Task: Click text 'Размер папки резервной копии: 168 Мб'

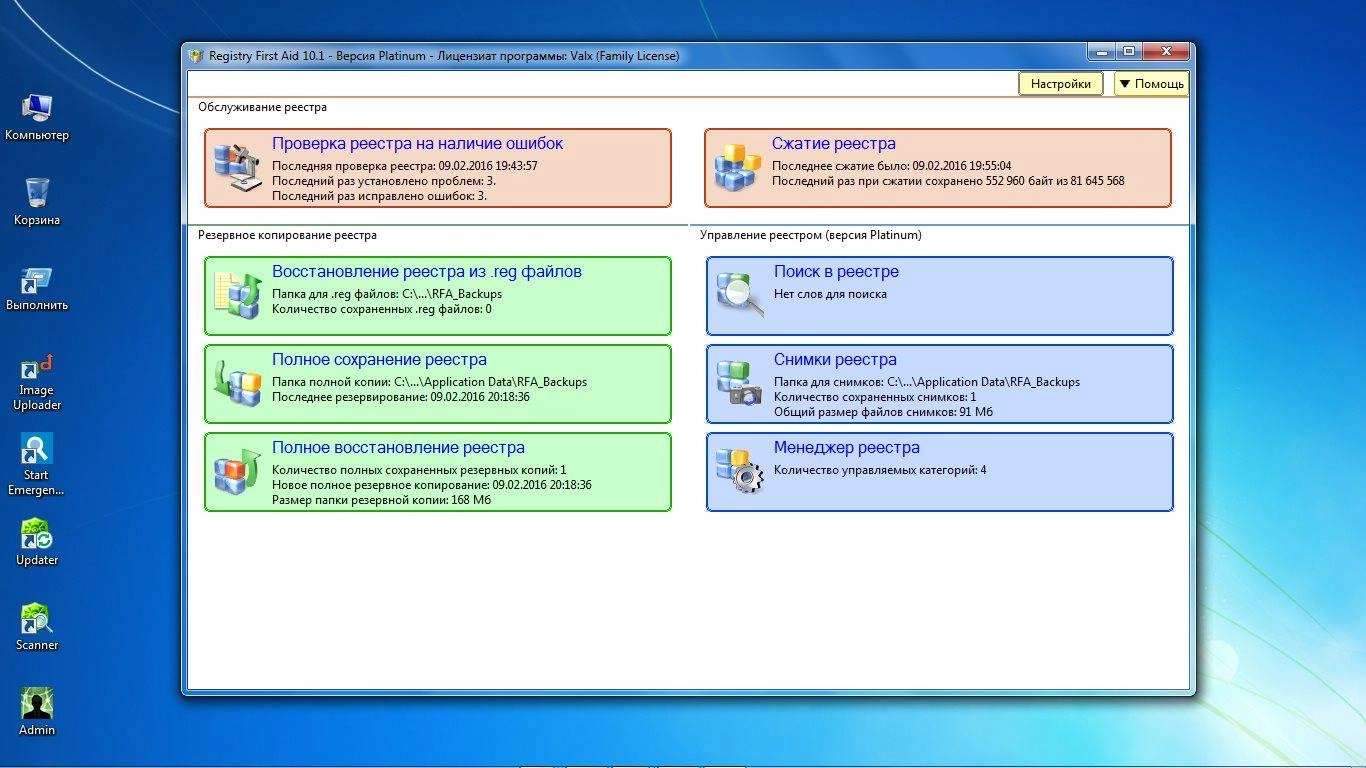Action: click(x=382, y=500)
